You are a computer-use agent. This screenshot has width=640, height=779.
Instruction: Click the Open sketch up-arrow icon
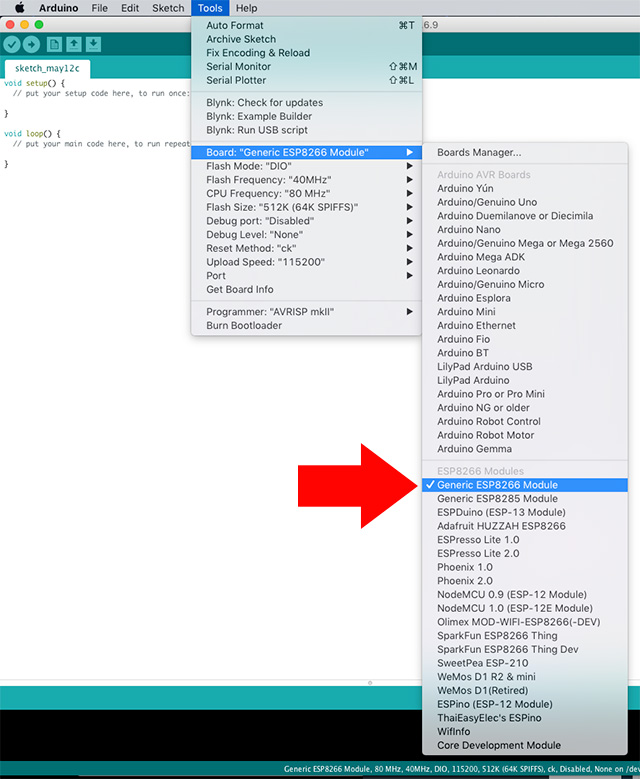click(x=74, y=44)
